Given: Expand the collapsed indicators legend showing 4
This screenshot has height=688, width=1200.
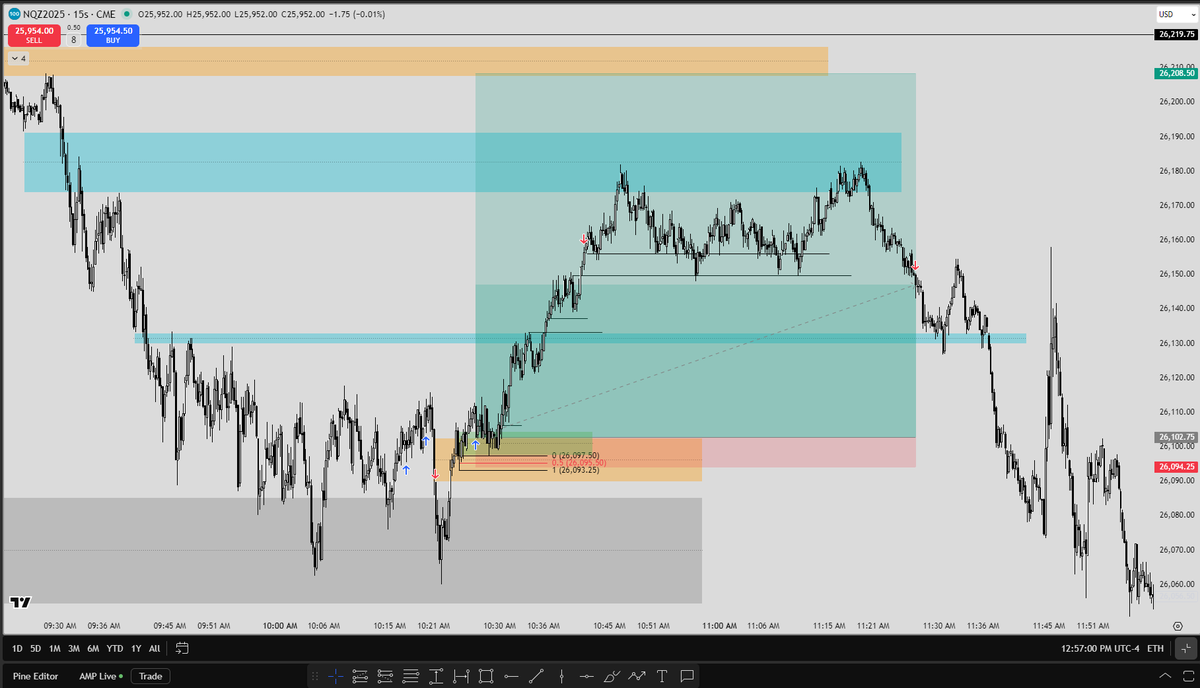Looking at the screenshot, I should (18, 59).
